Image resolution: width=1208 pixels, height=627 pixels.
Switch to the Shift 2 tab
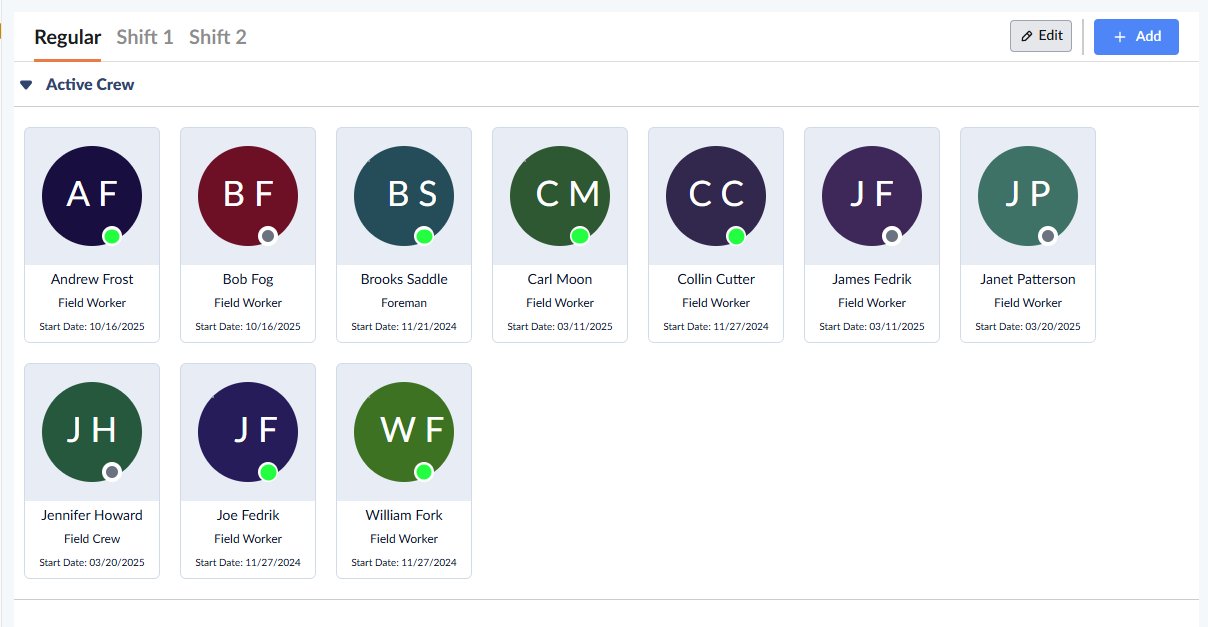218,37
